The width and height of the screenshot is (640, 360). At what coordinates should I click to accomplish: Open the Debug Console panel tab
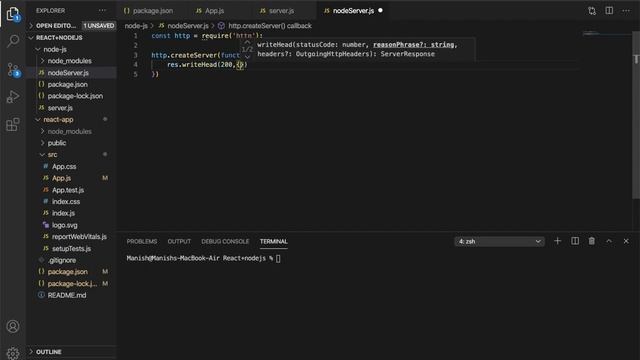click(225, 242)
